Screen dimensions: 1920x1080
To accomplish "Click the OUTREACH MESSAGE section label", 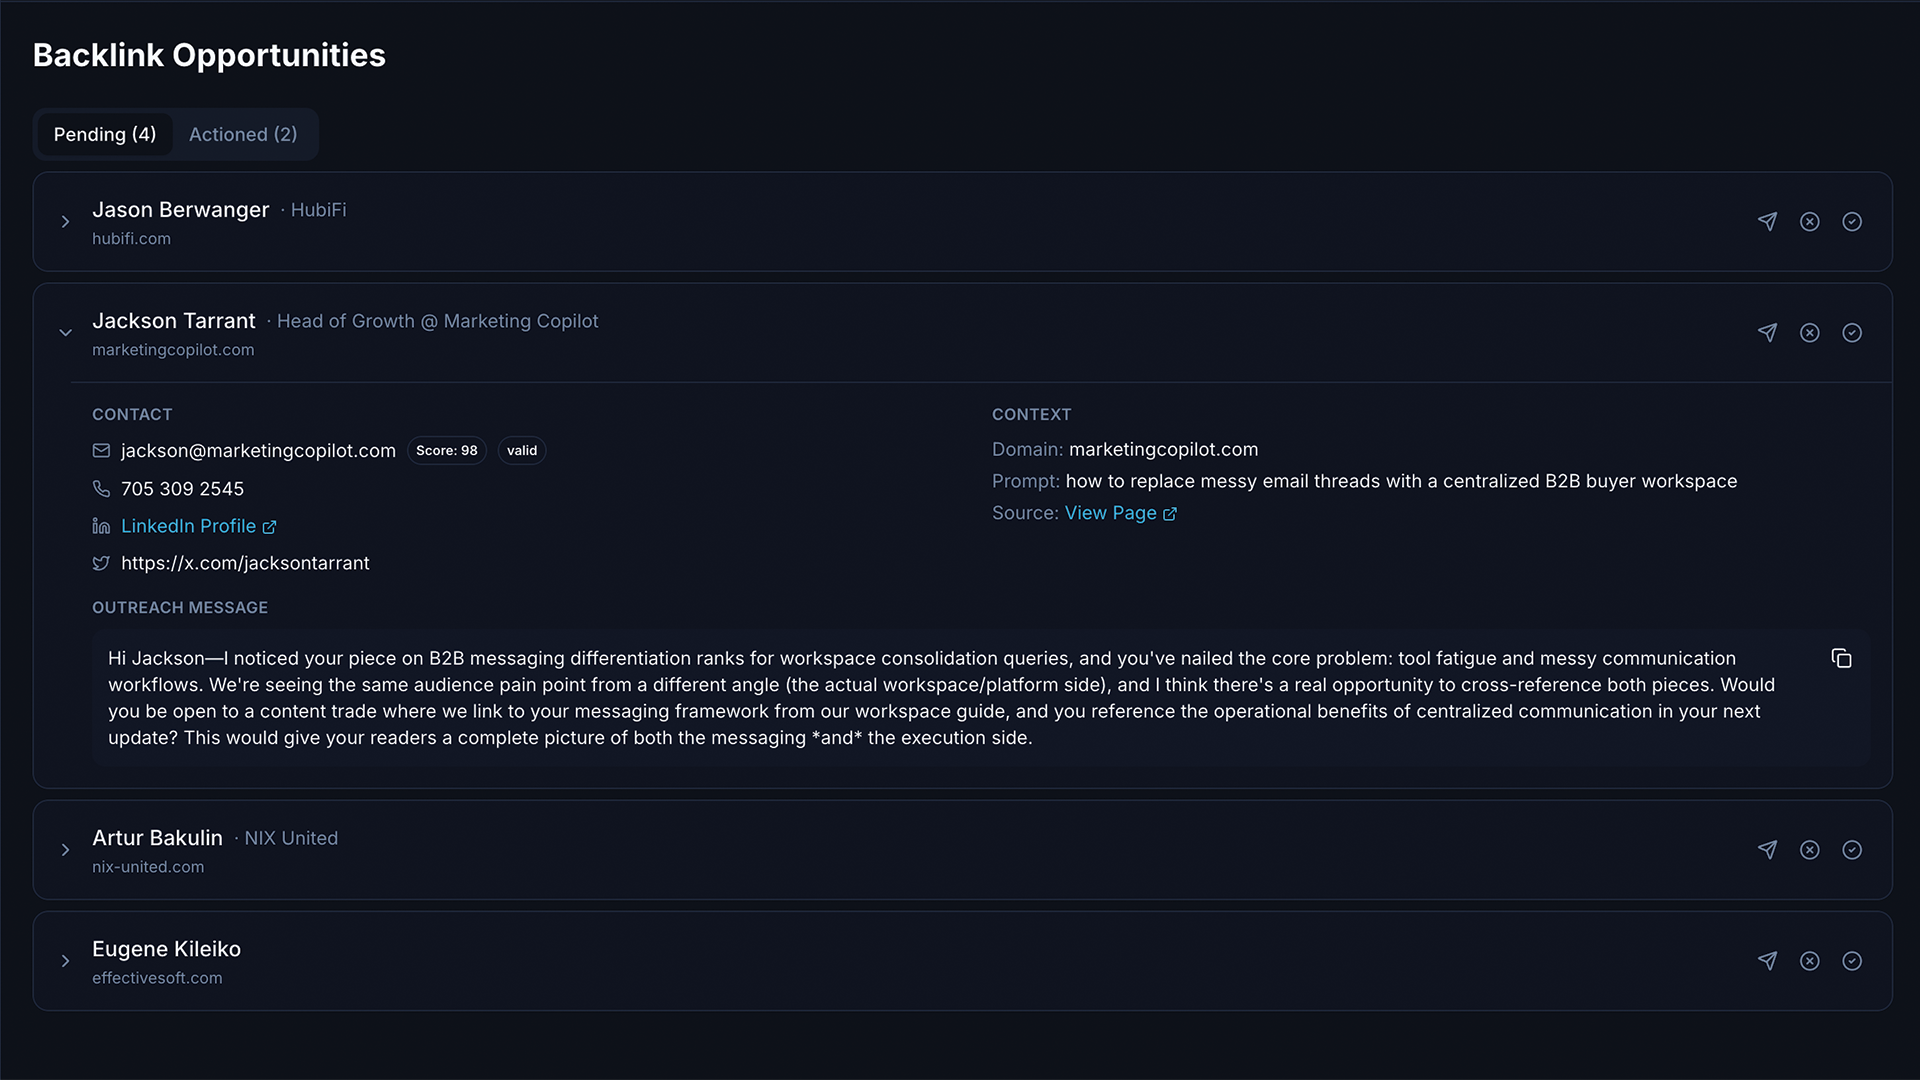I will [180, 608].
